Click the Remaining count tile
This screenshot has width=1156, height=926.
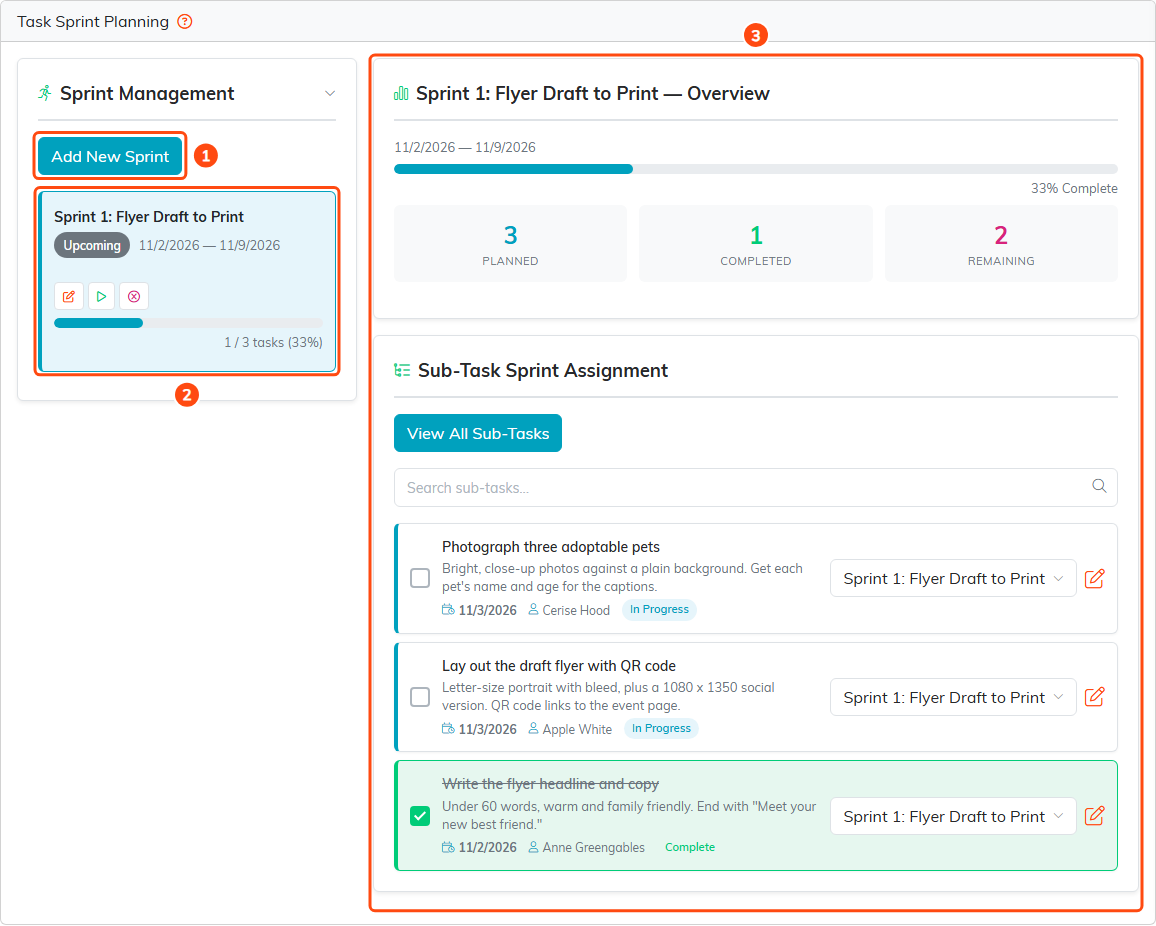pos(1001,244)
